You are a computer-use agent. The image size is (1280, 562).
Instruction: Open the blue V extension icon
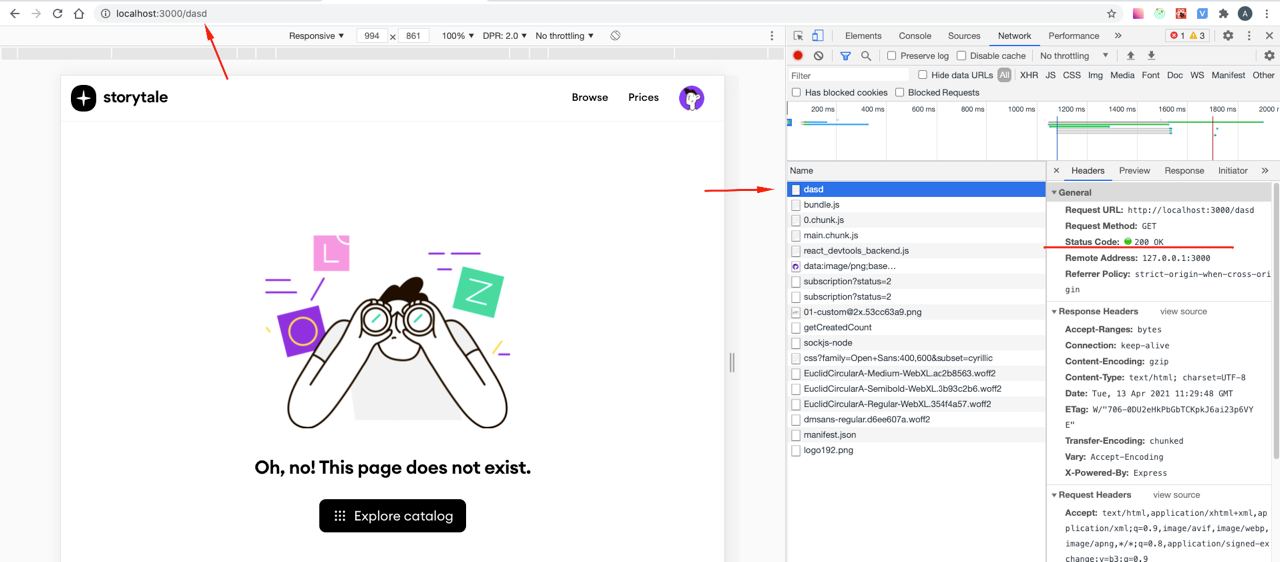pyautogui.click(x=1202, y=14)
